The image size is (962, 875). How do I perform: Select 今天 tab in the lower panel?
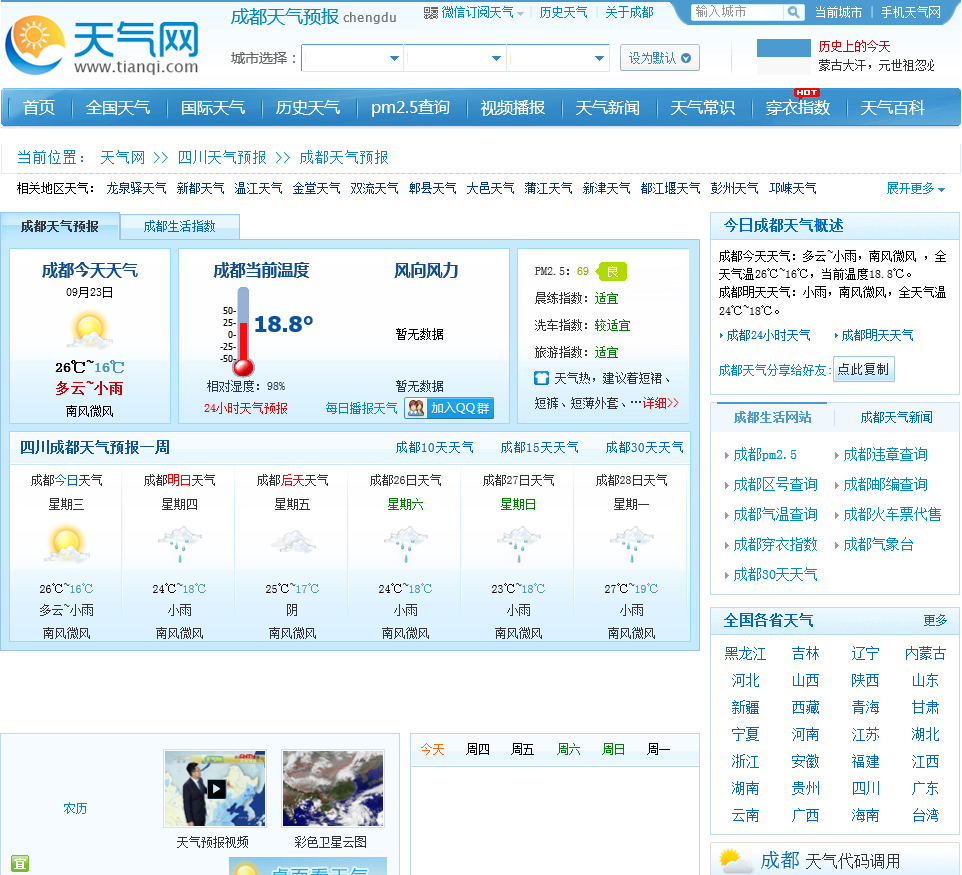click(433, 749)
